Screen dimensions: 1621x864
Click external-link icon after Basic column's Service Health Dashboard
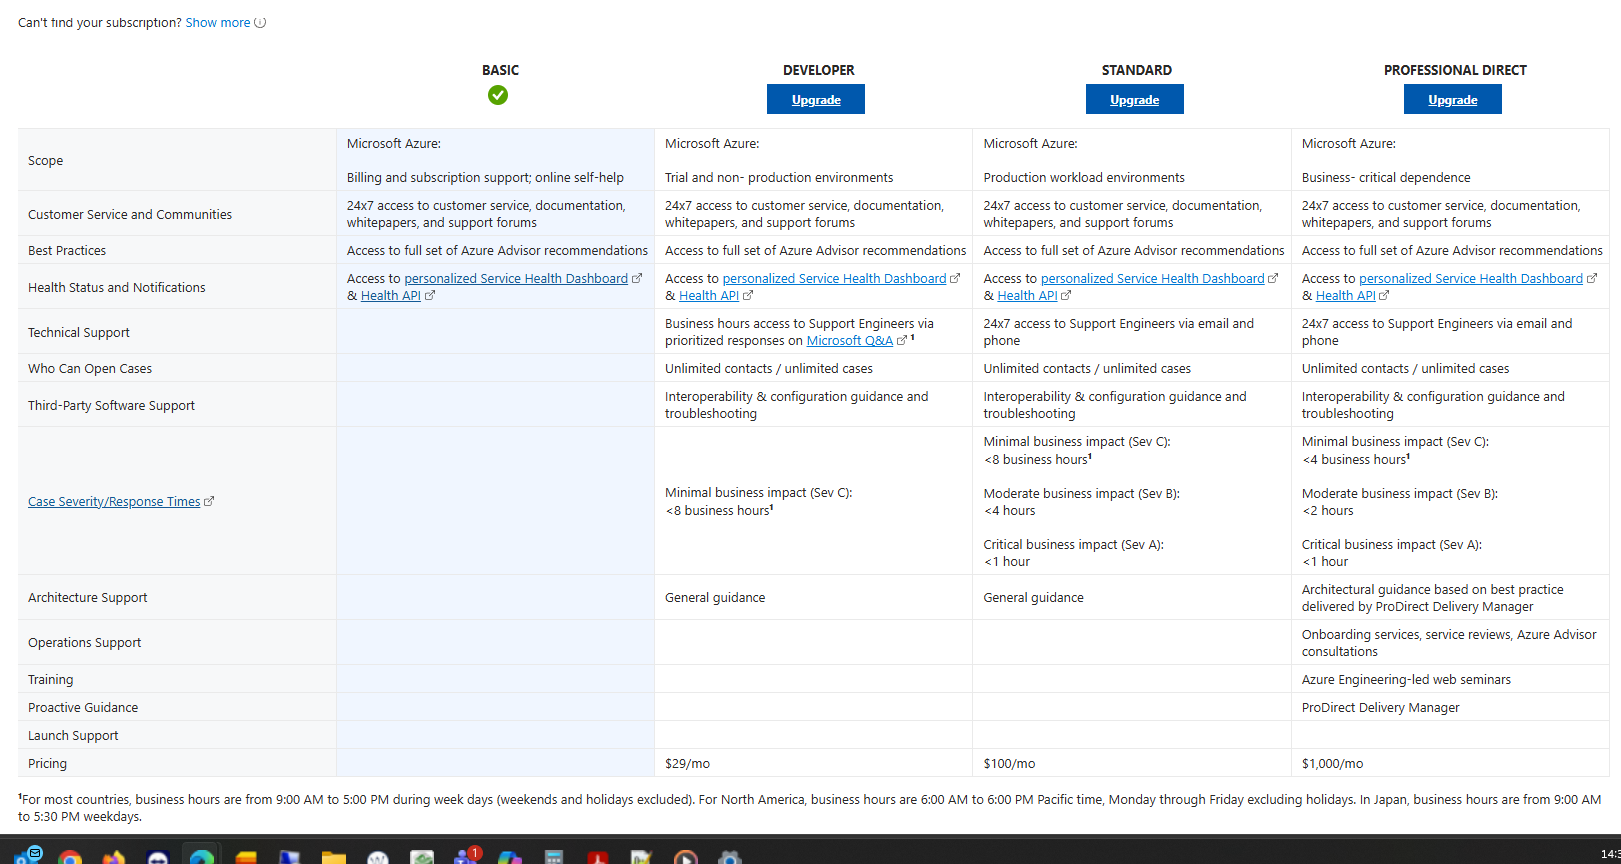click(x=637, y=279)
